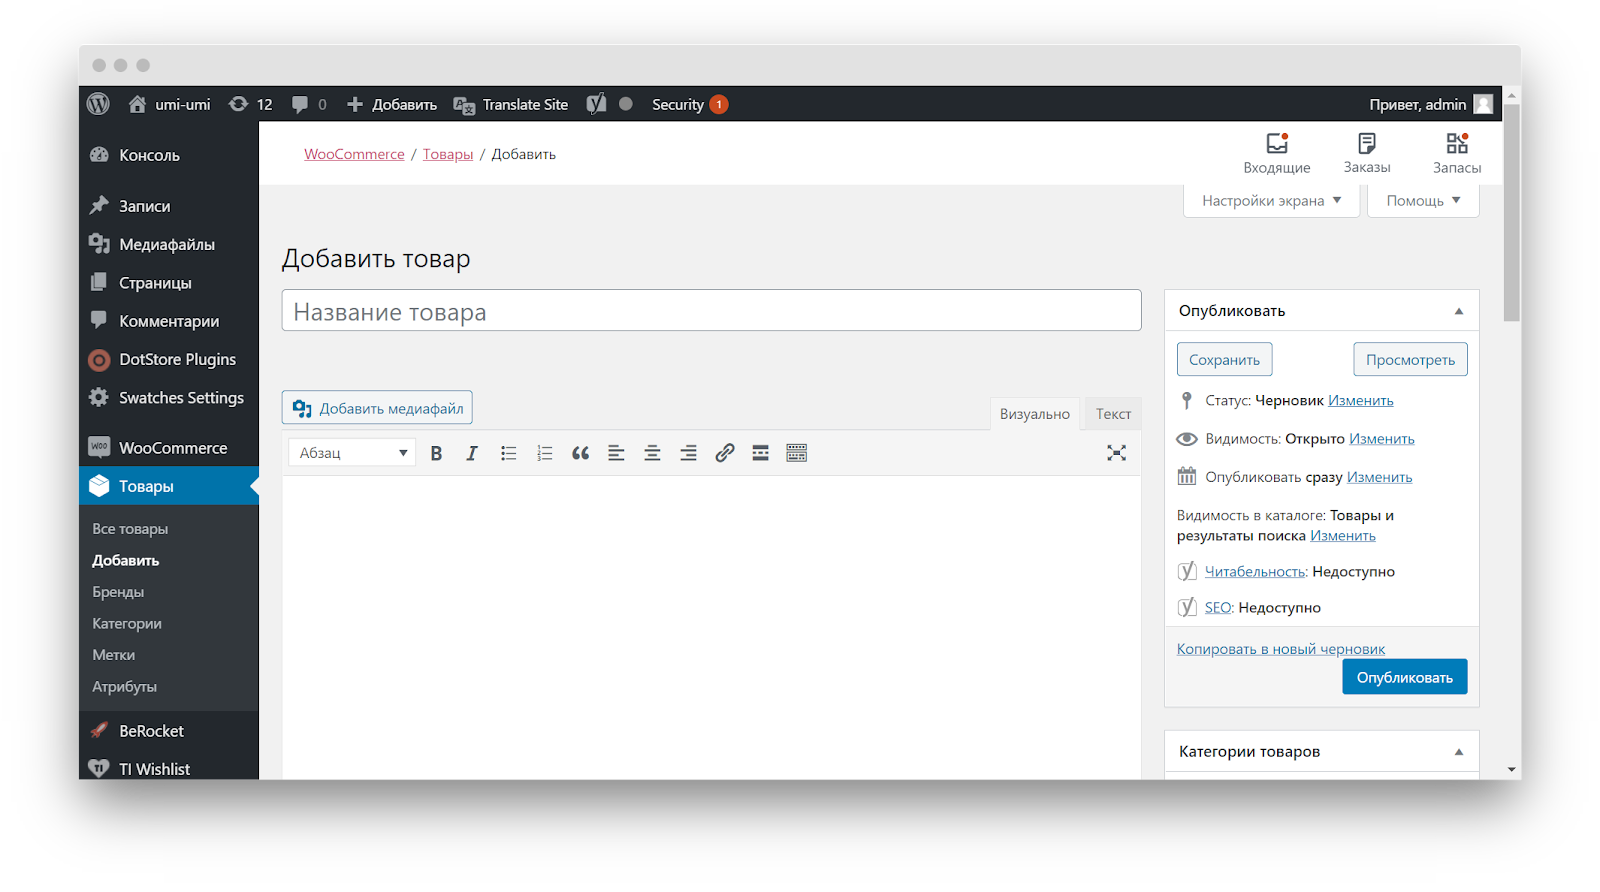Viewport: 1600px width, 892px height.
Task: Change the Видимость Открыто setting
Action: point(1381,438)
